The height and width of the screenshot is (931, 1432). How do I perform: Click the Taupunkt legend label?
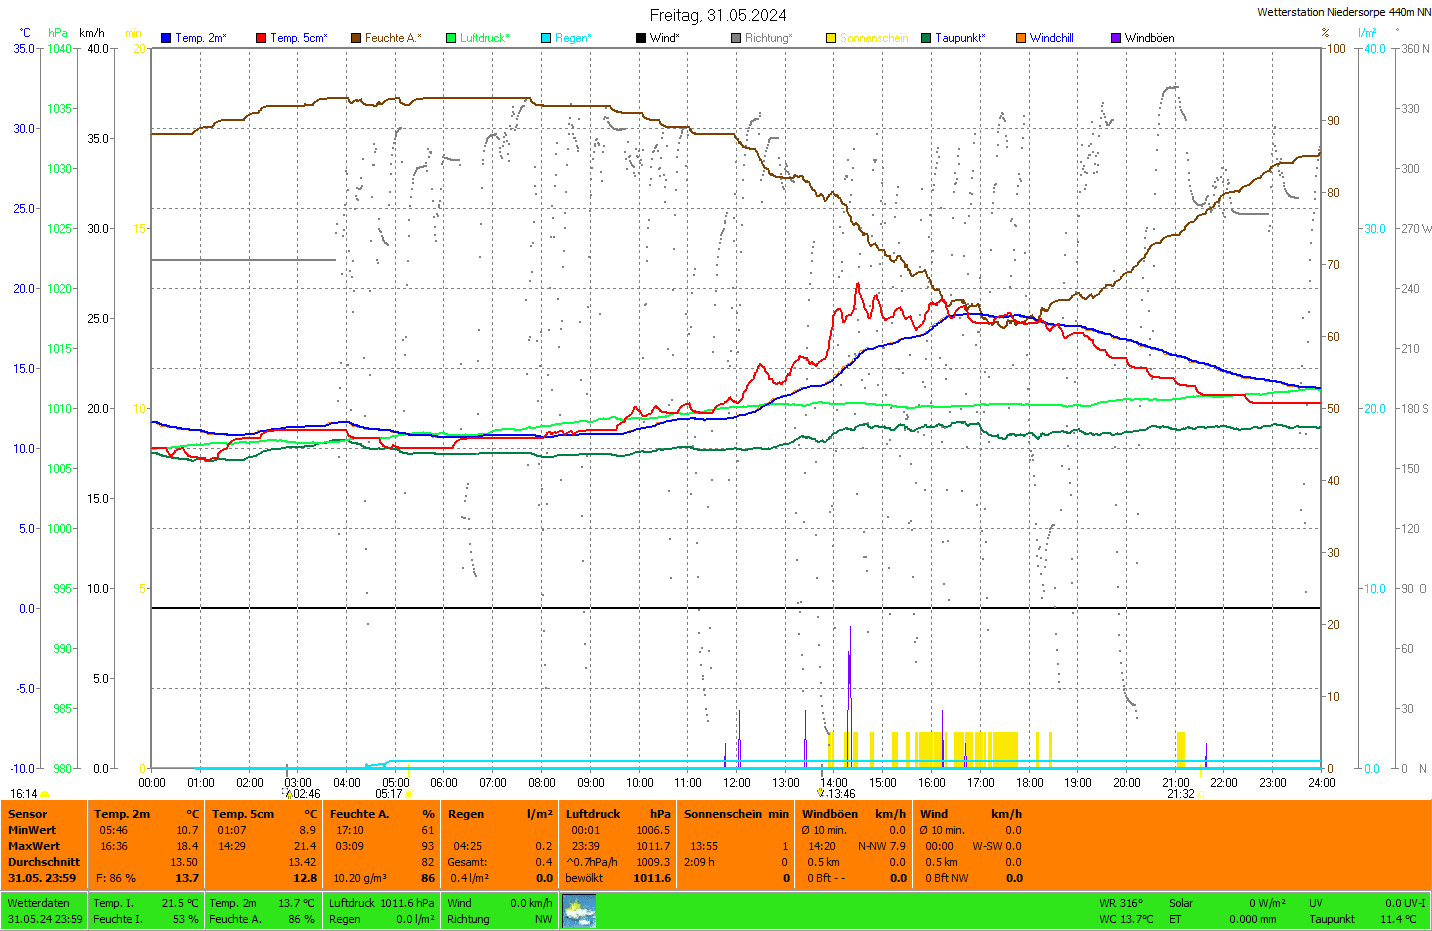[x=959, y=38]
